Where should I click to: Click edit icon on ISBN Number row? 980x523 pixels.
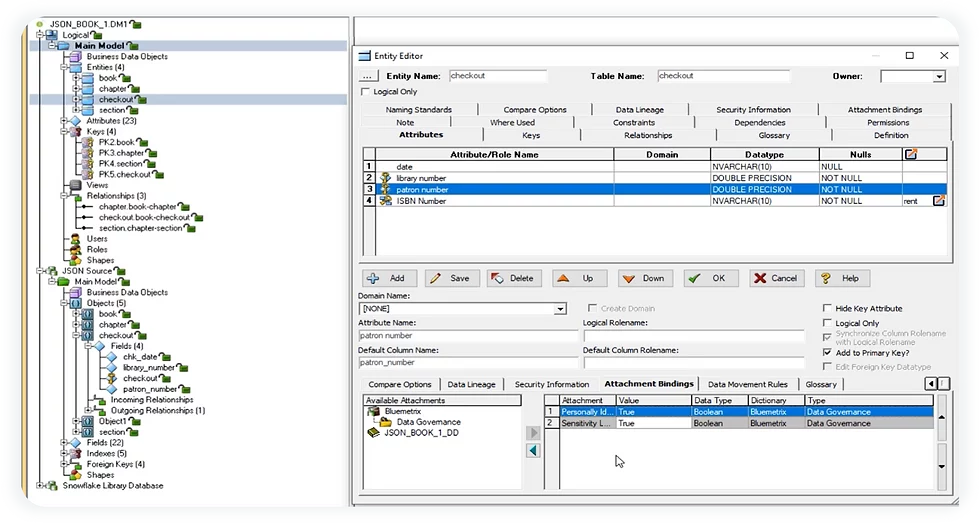[939, 201]
